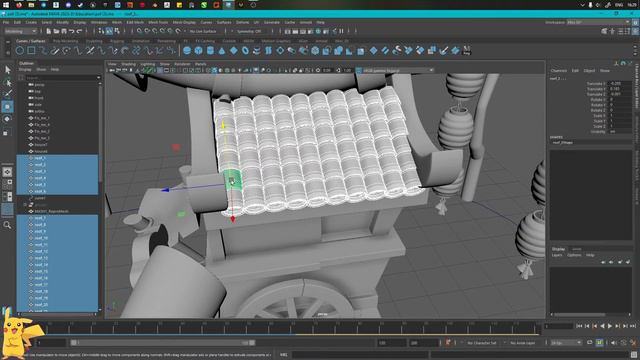Activate the Paint Selection tool
Viewport: 640px width, 360px height.
pos(8,94)
